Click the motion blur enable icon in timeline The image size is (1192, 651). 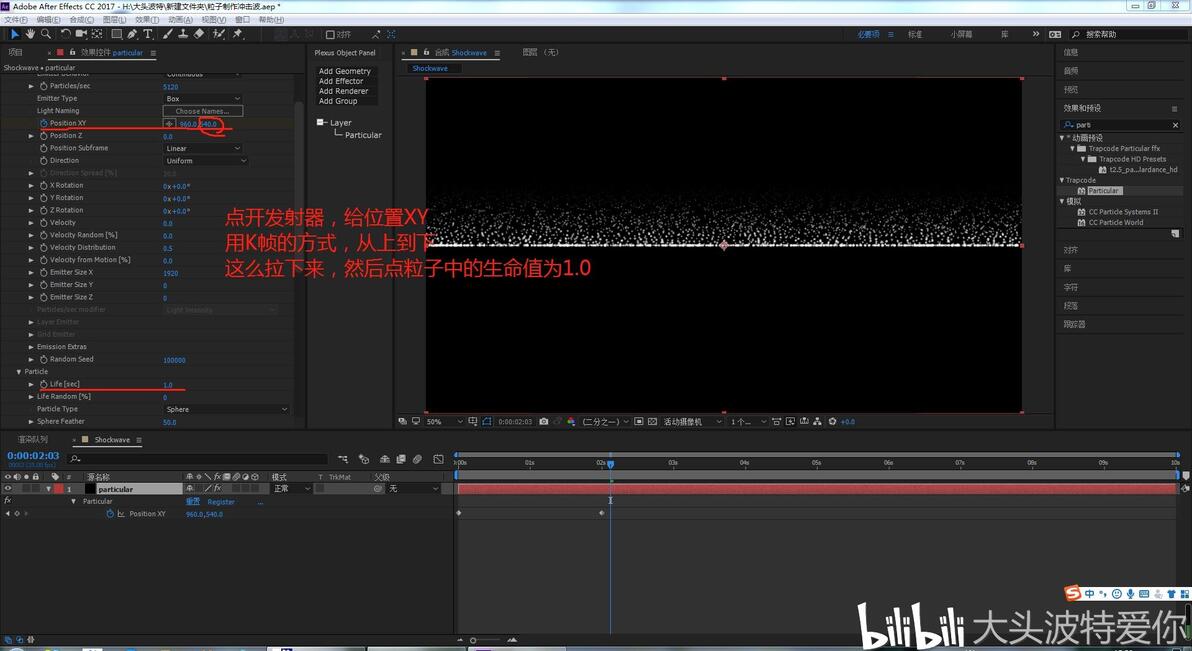pos(417,459)
